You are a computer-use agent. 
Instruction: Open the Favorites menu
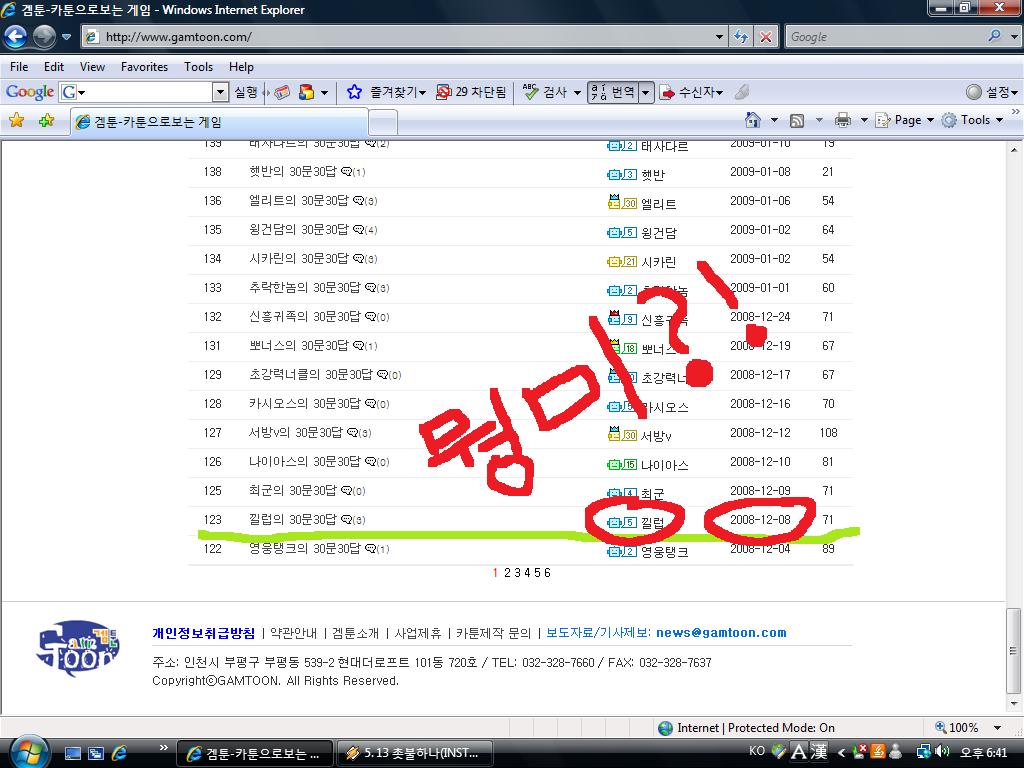click(144, 67)
